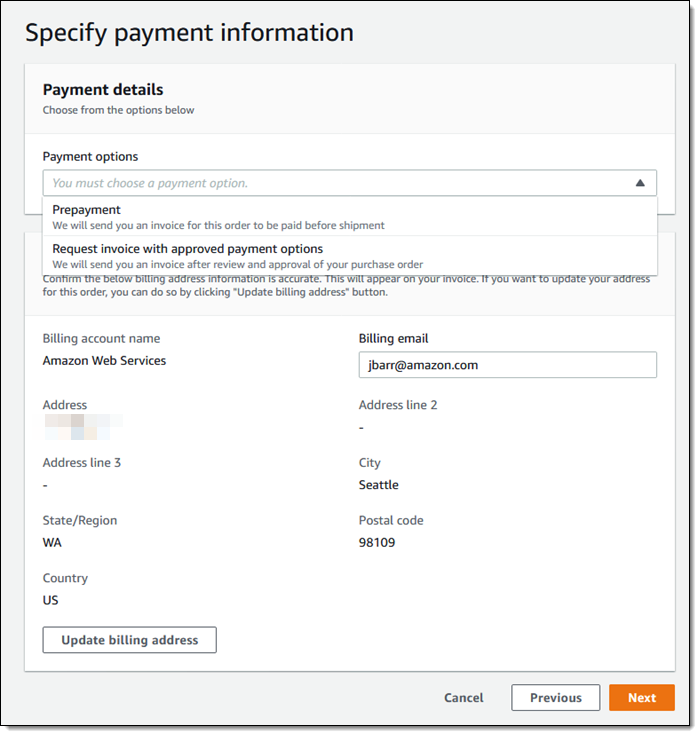Click the 'Choose from the options below' subtitle
This screenshot has width=700, height=736.
point(118,110)
